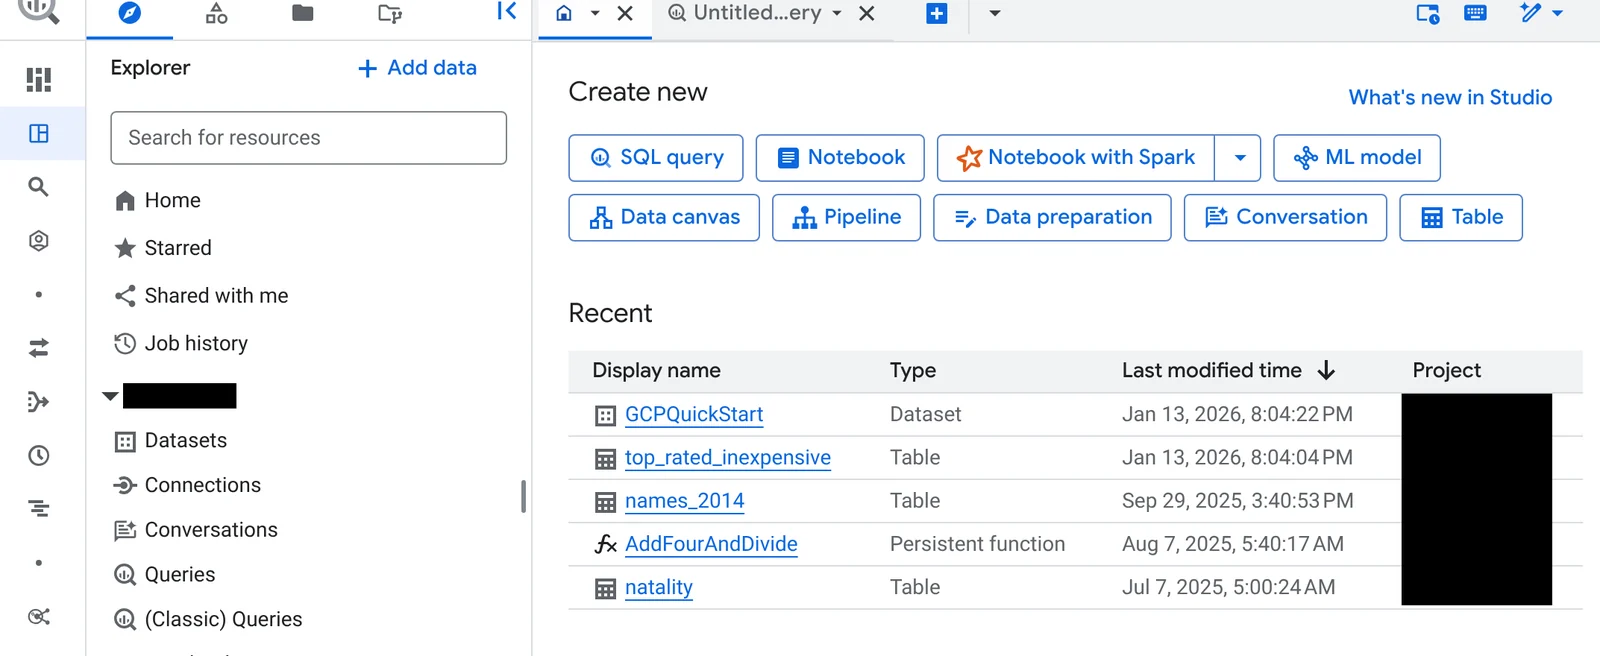Open Notebook with Spark dropdown arrow
This screenshot has width=1600, height=656.
1239,158
